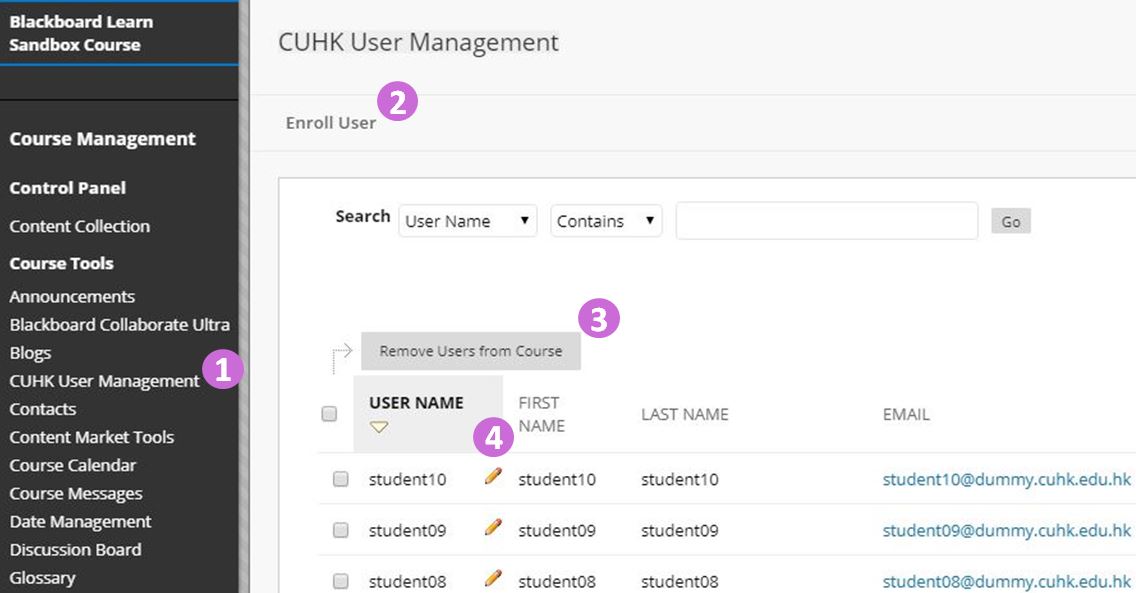This screenshot has height=593, width=1136.
Task: Click the edit pencil icon for student08
Action: point(493,578)
